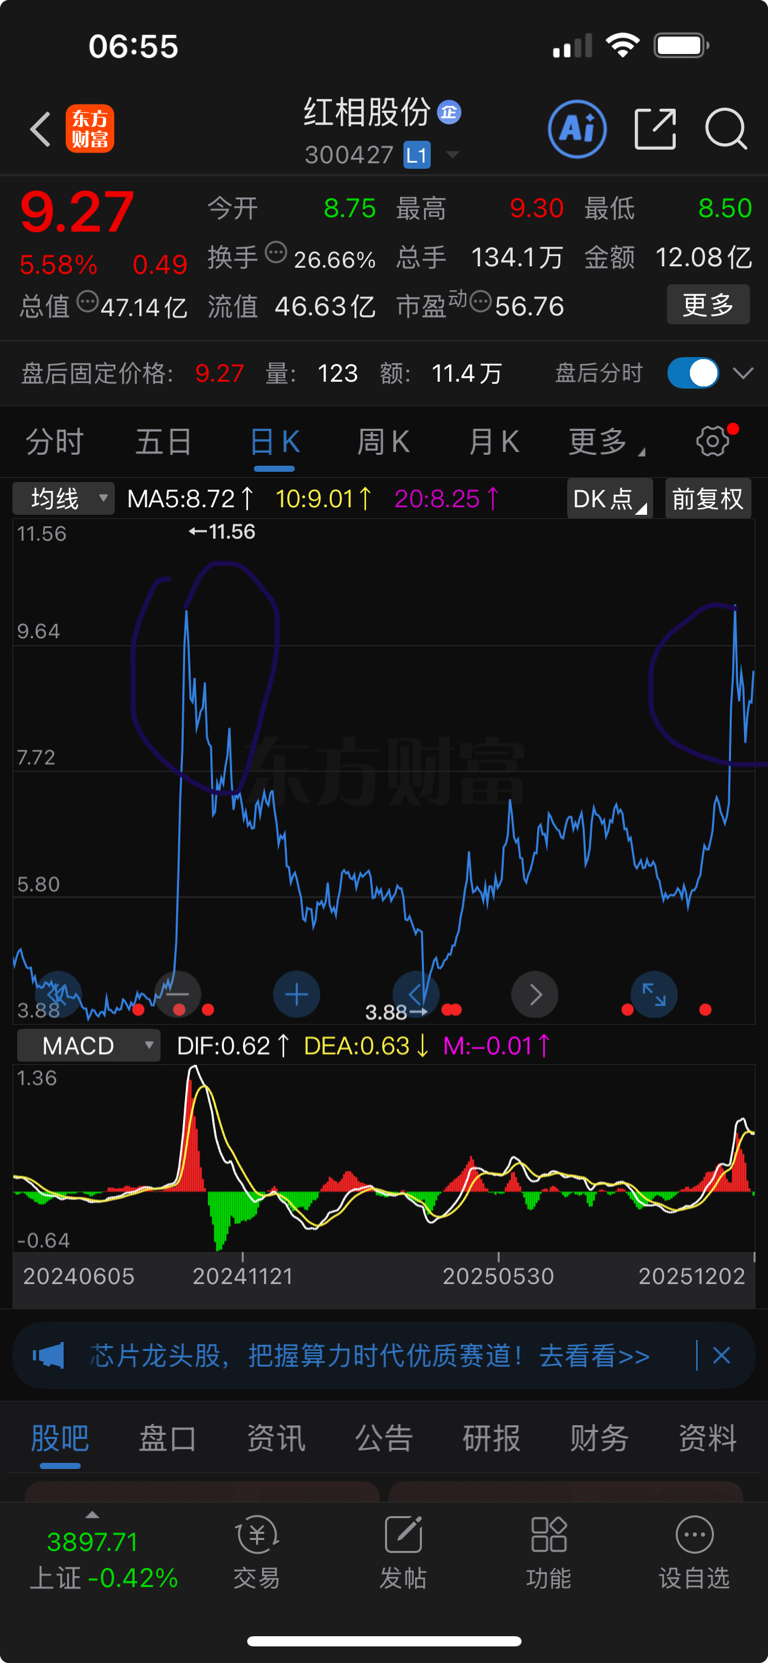Expand the 上证 index bar arrow
Image resolution: width=768 pixels, height=1663 pixels.
[x=92, y=1515]
